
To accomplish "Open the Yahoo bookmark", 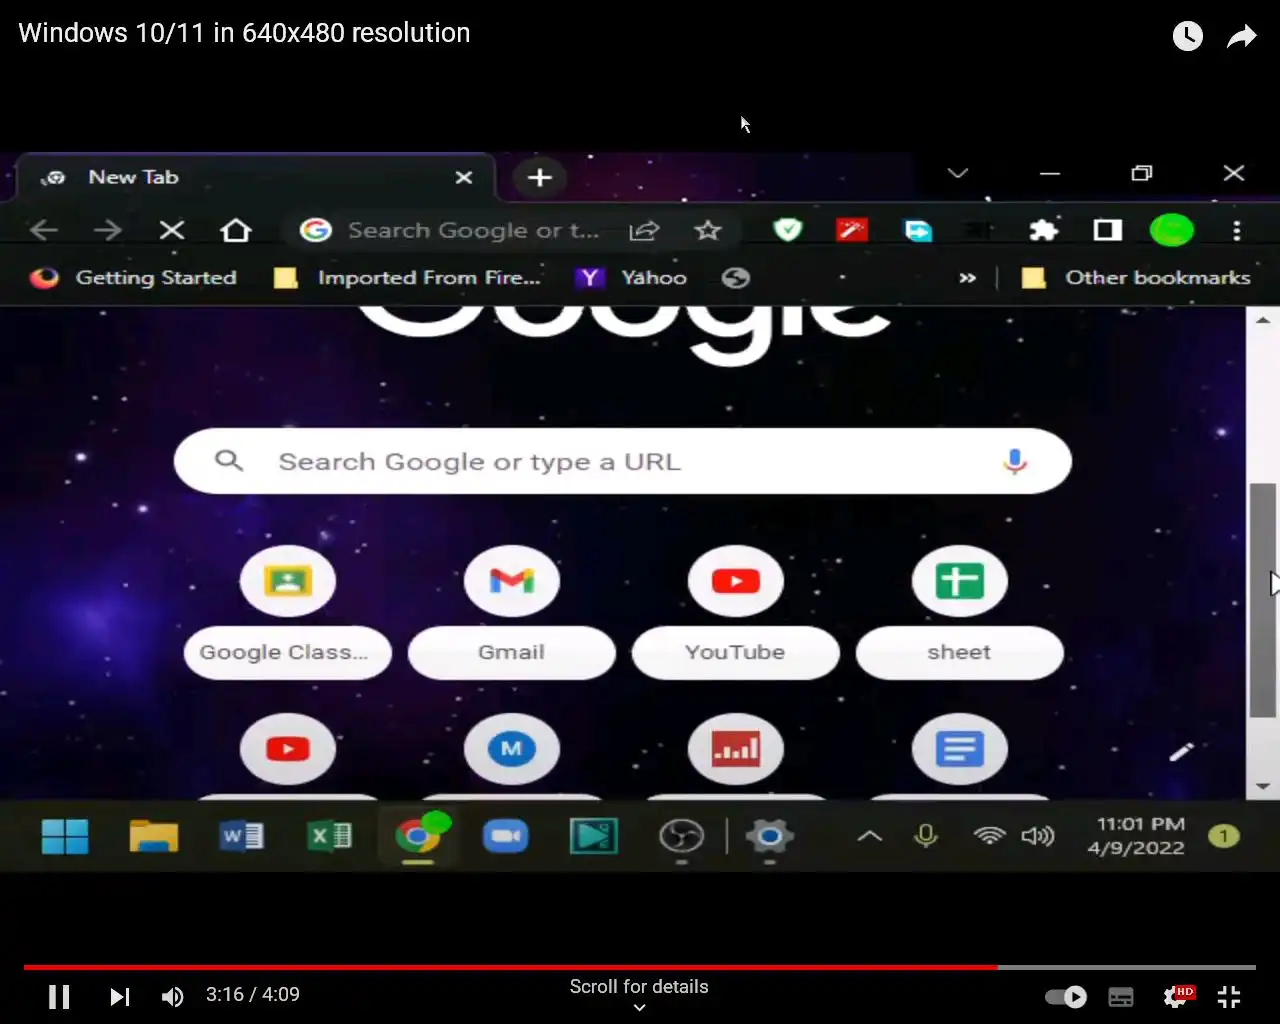I will click(x=631, y=278).
